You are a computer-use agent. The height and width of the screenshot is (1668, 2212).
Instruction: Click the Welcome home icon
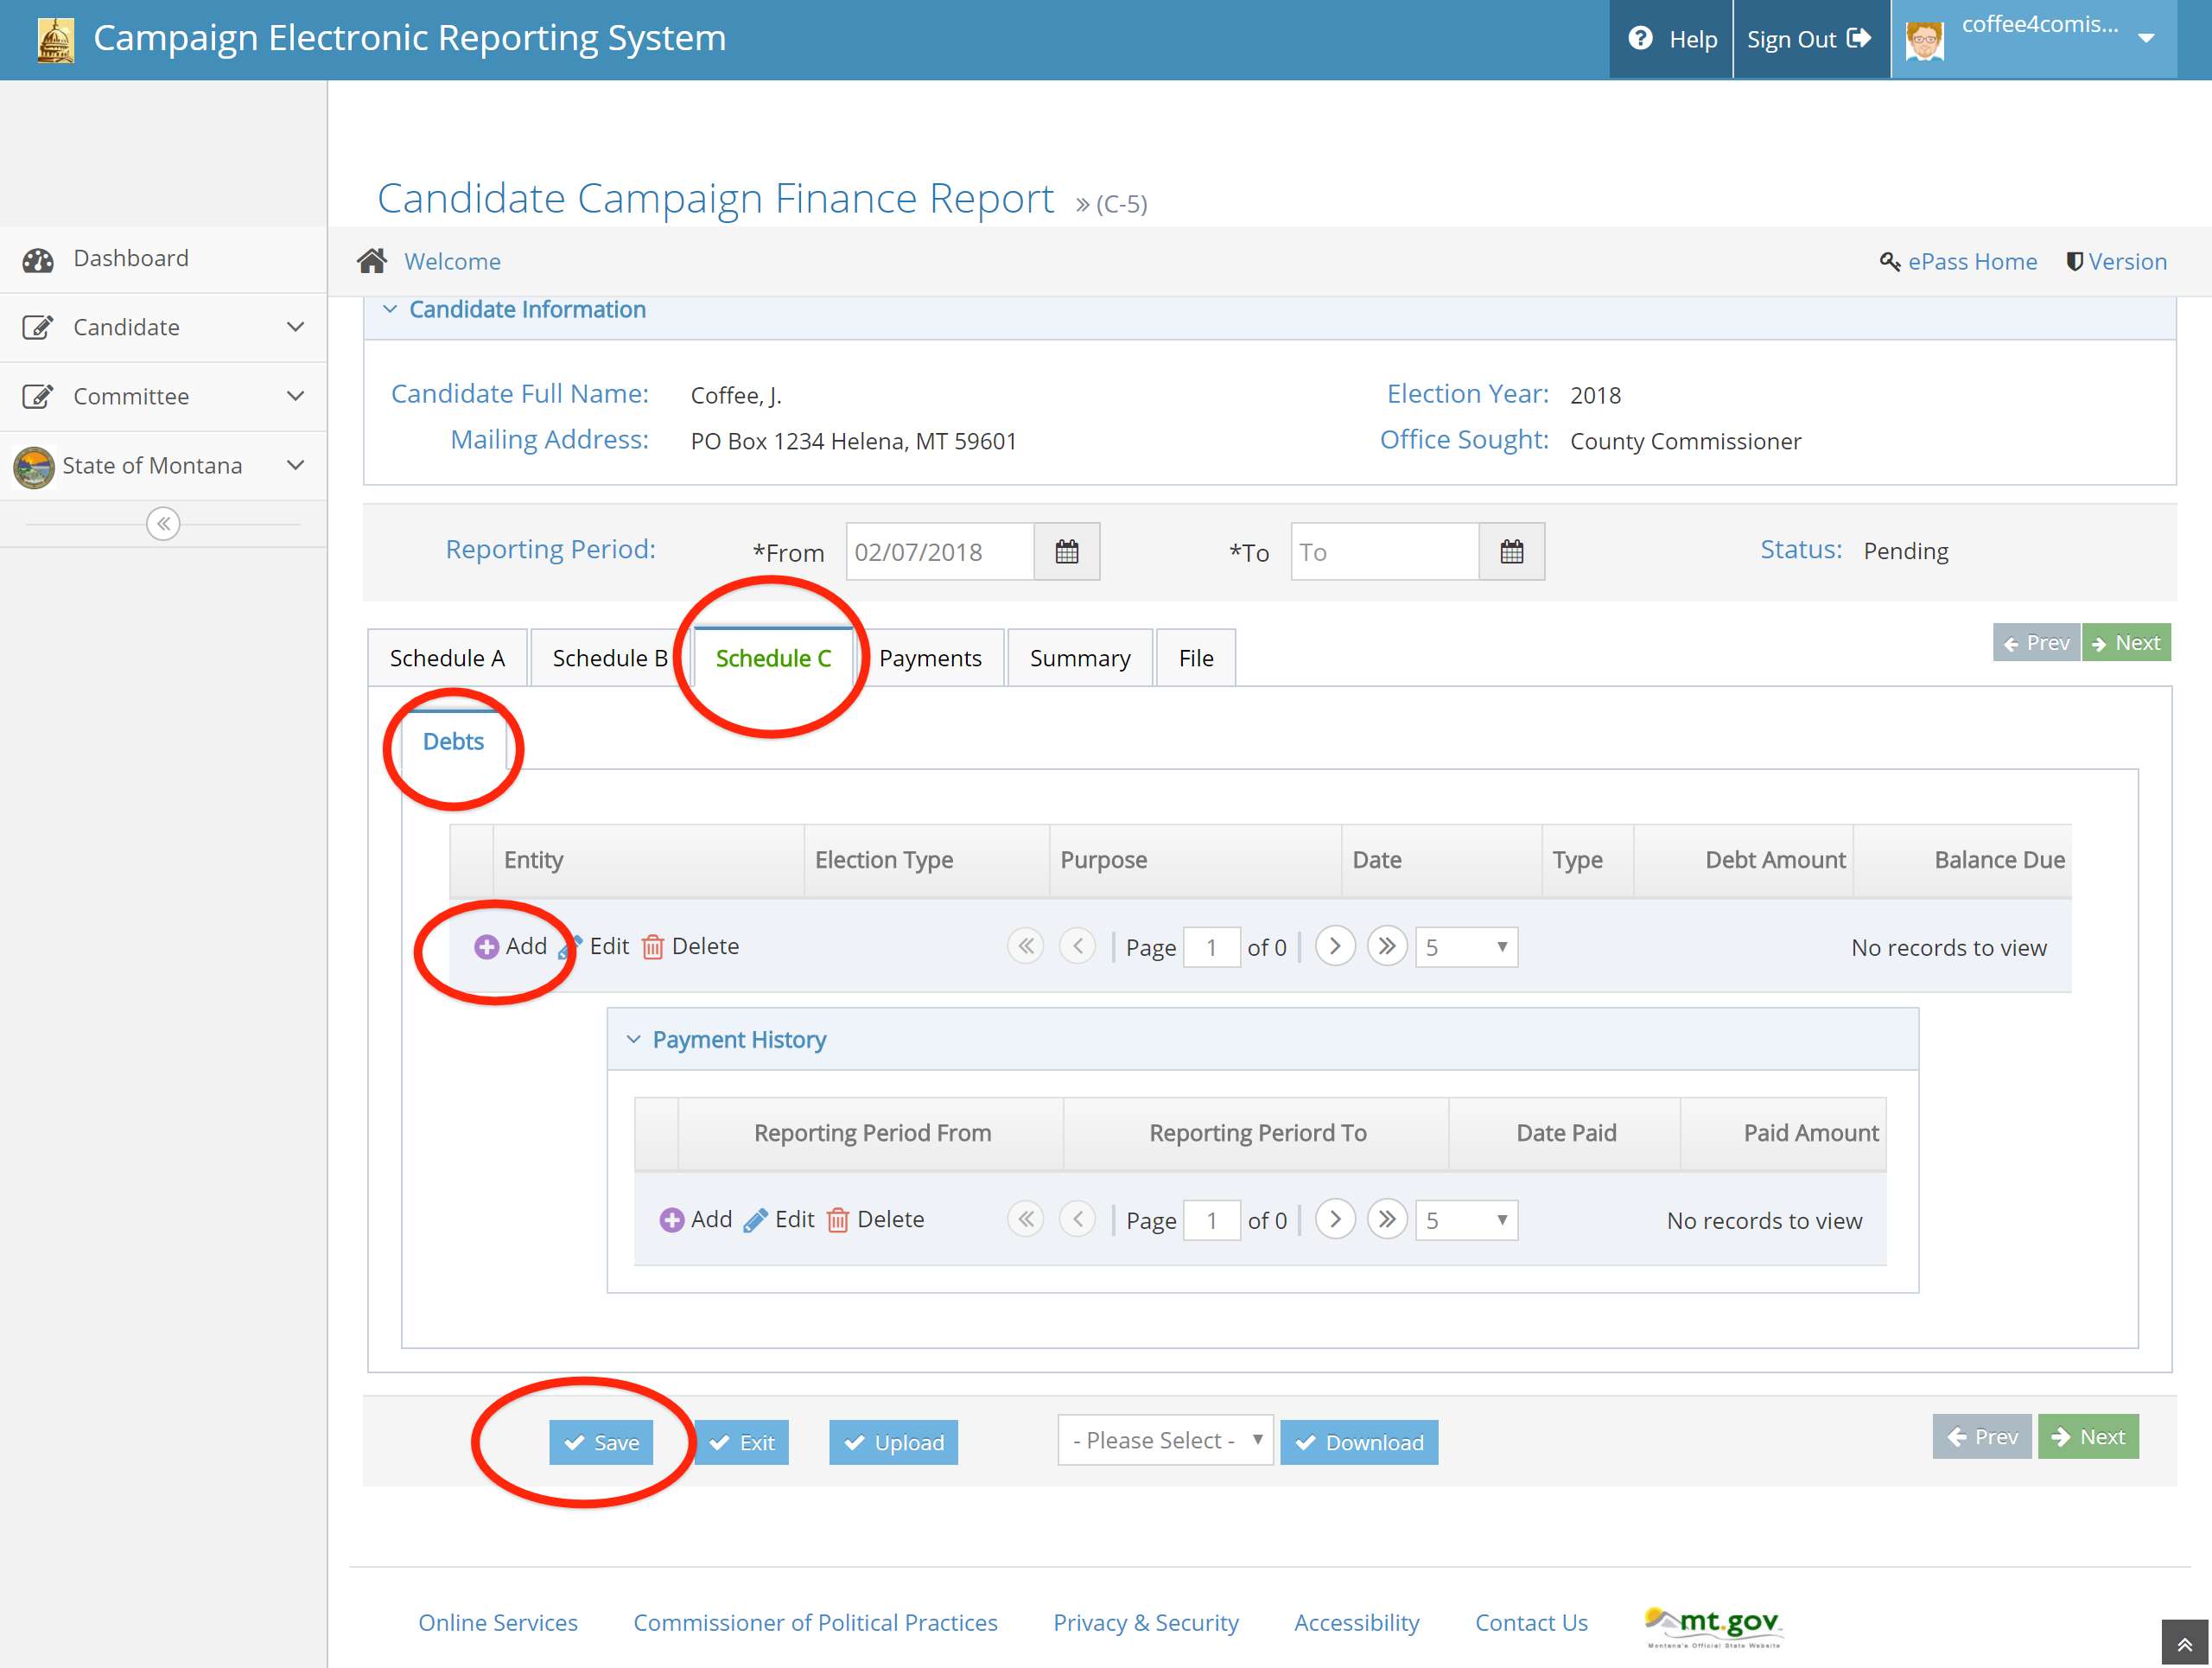click(x=372, y=261)
